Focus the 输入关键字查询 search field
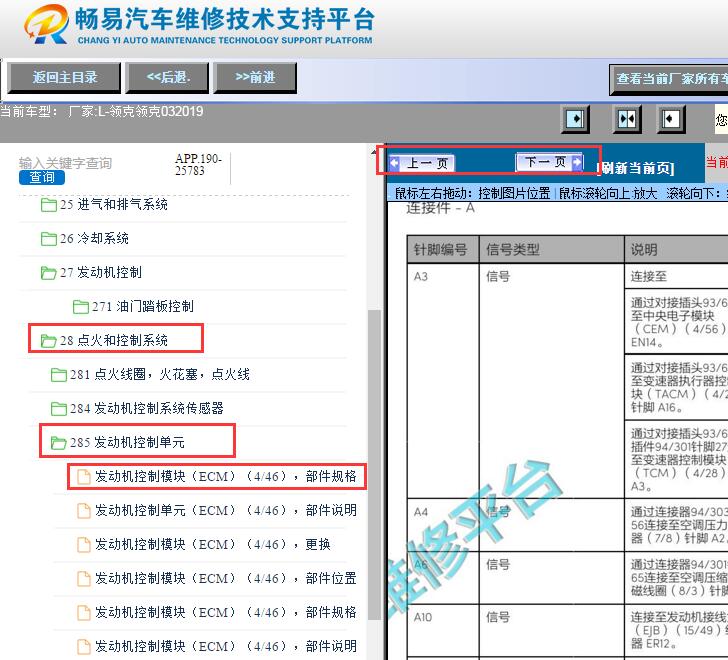This screenshot has width=728, height=660. coord(65,163)
